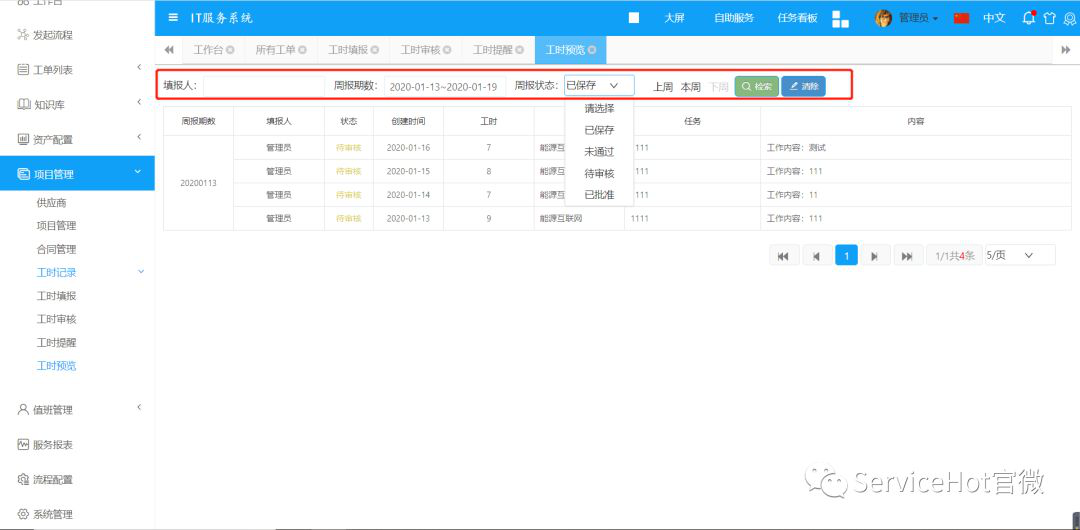
Task: Click the grid blocks icon next to 任务看板
Action: click(x=840, y=19)
